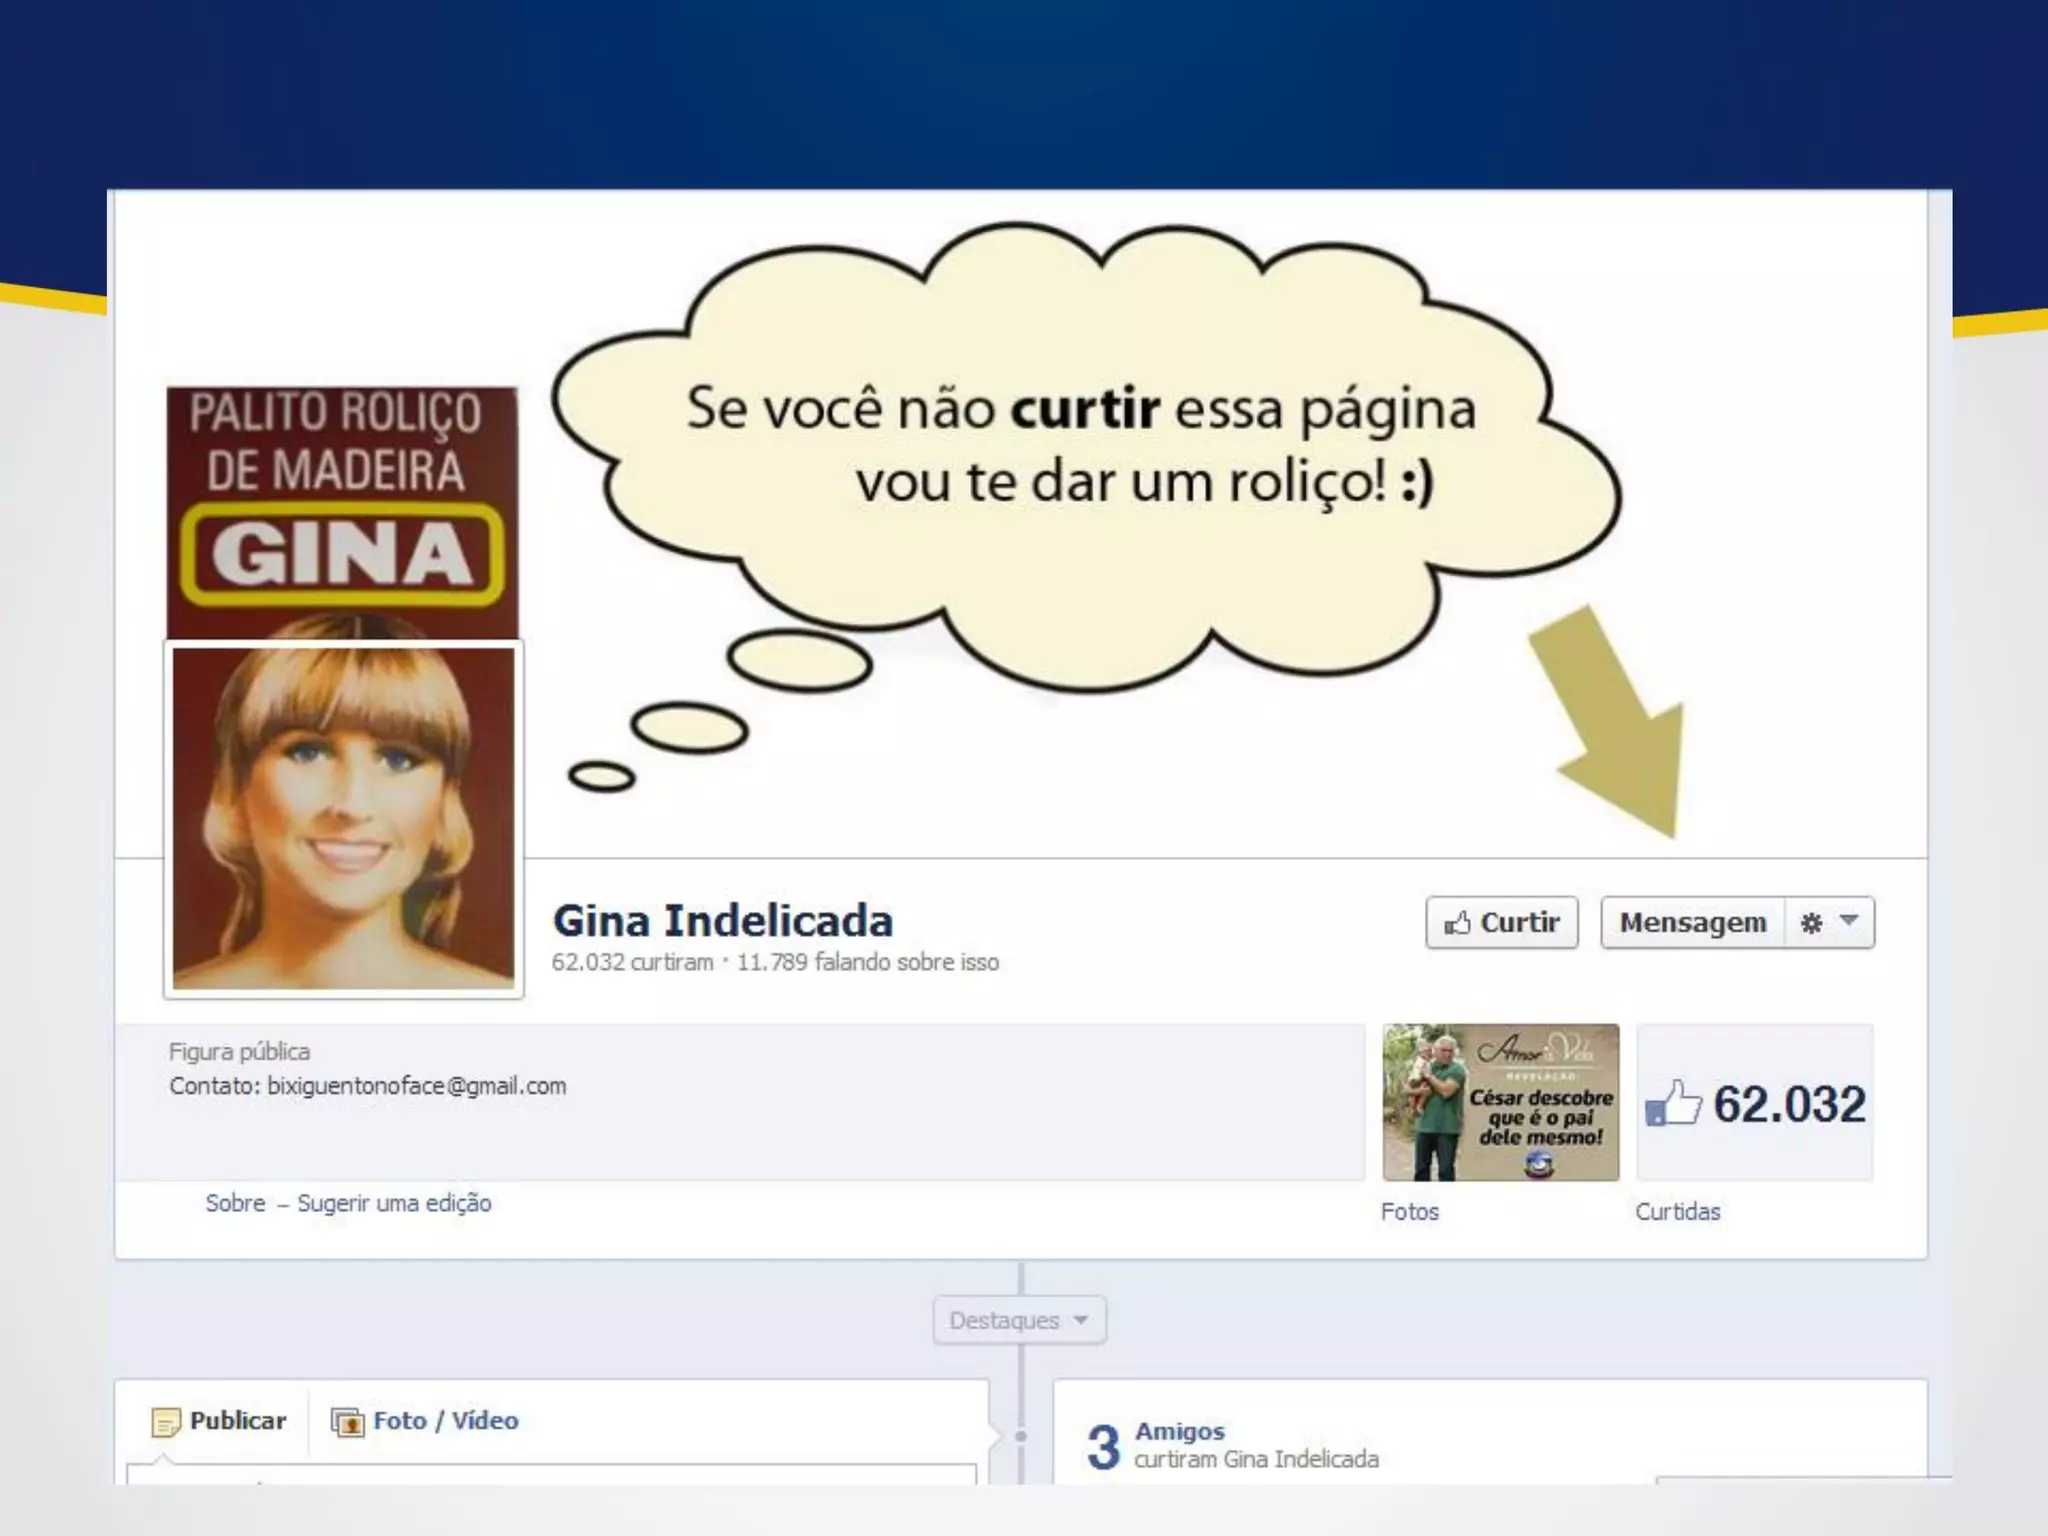Select the Publicar tab
The height and width of the screenshot is (1536, 2048).
coord(237,1420)
